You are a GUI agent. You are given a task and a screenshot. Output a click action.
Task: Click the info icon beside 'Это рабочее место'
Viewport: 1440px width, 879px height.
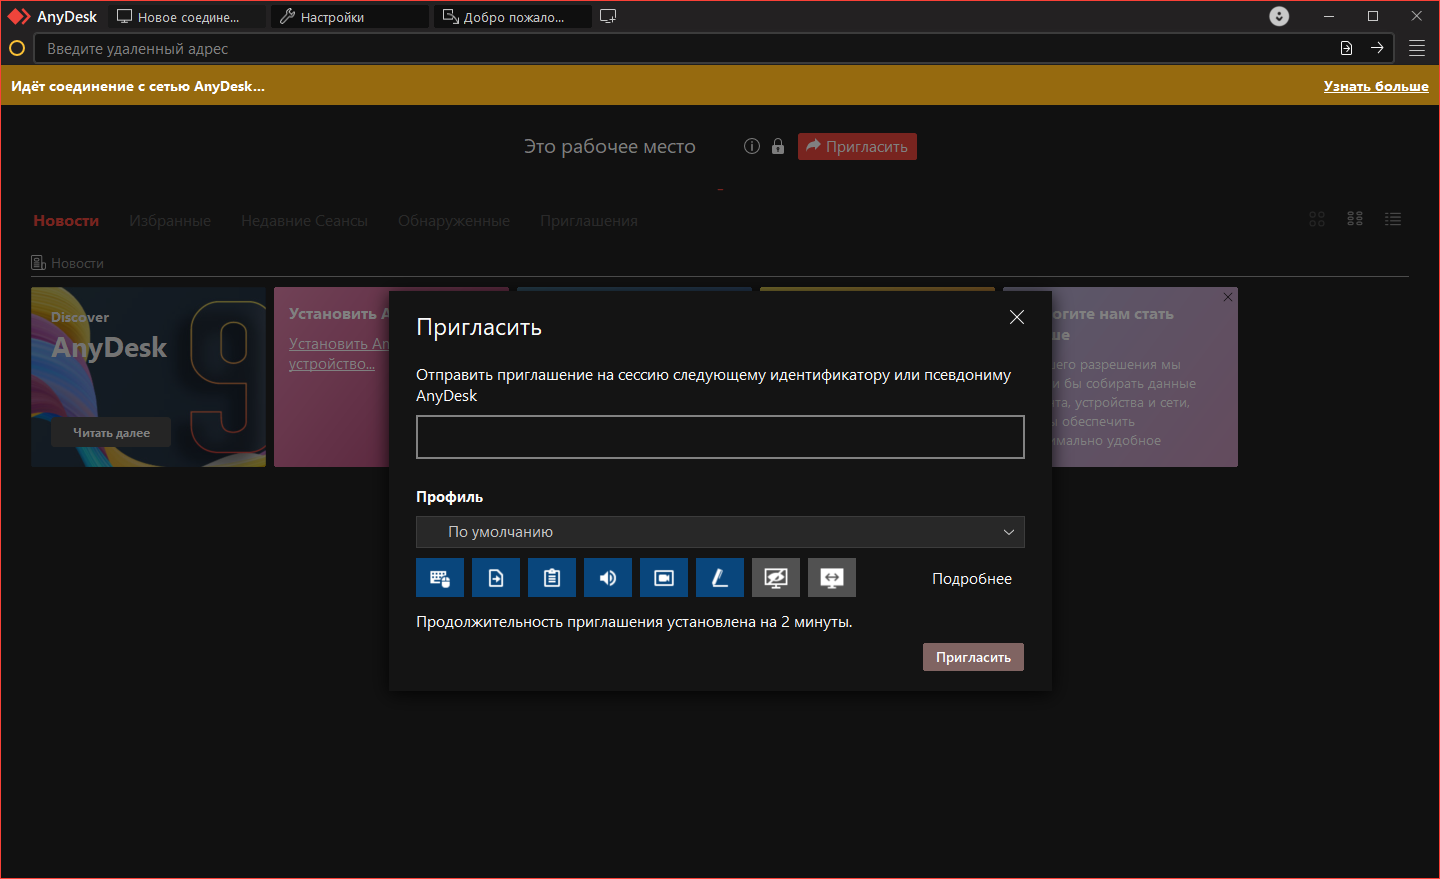tap(752, 146)
